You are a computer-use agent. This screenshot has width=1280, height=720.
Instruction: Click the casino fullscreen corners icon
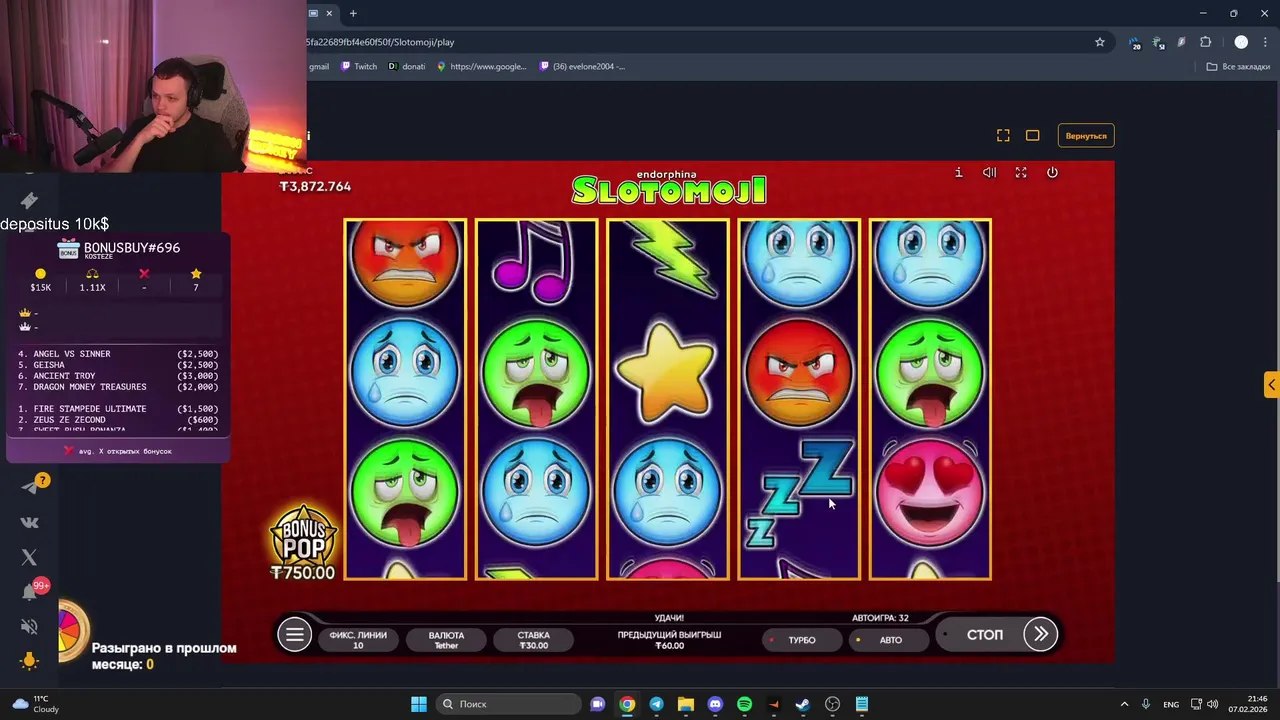point(1003,135)
